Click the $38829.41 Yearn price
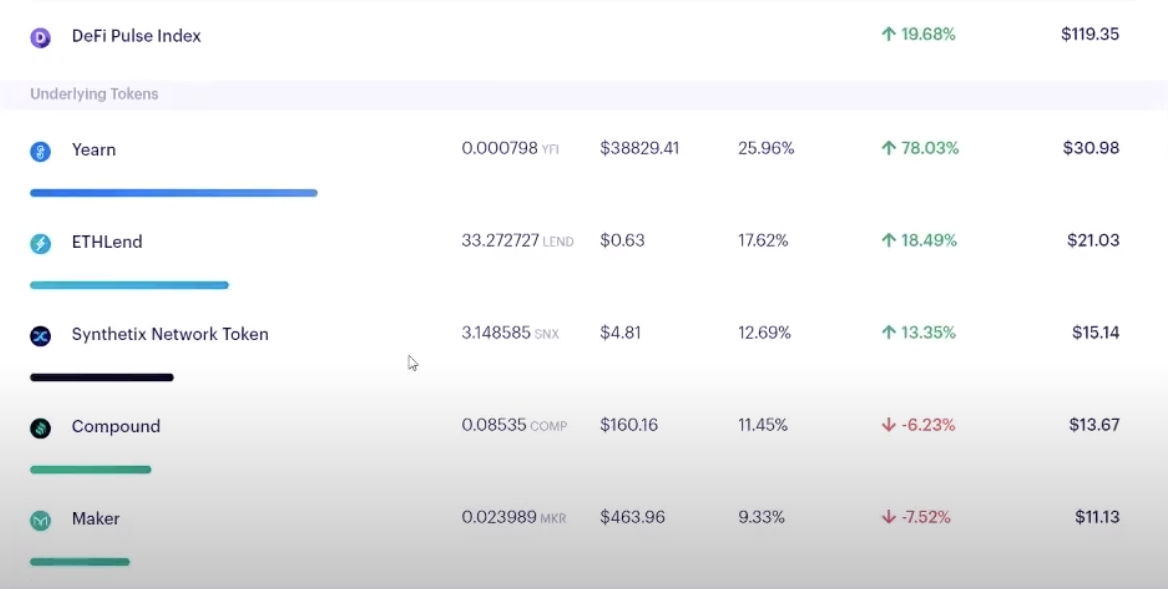Image resolution: width=1168 pixels, height=589 pixels. click(640, 148)
